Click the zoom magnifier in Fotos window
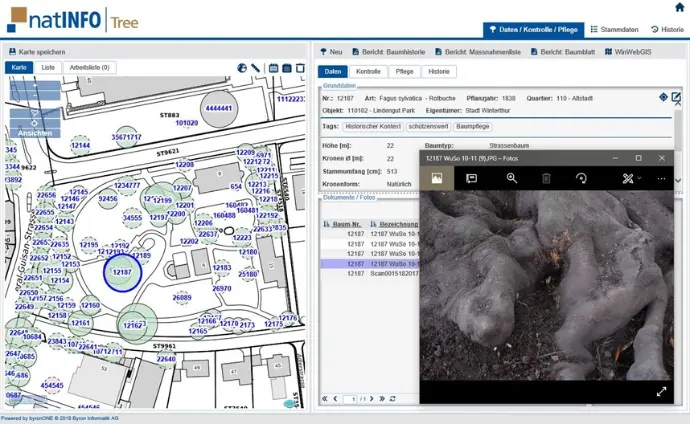690x424 pixels. coord(511,178)
